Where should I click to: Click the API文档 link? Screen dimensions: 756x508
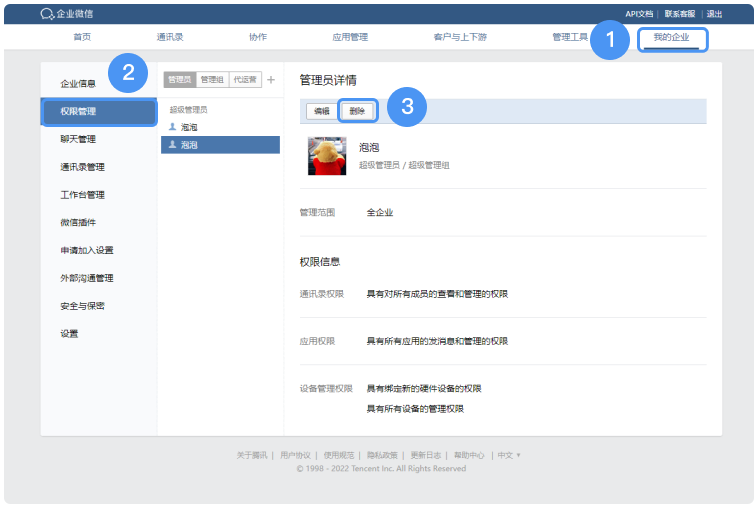(639, 14)
